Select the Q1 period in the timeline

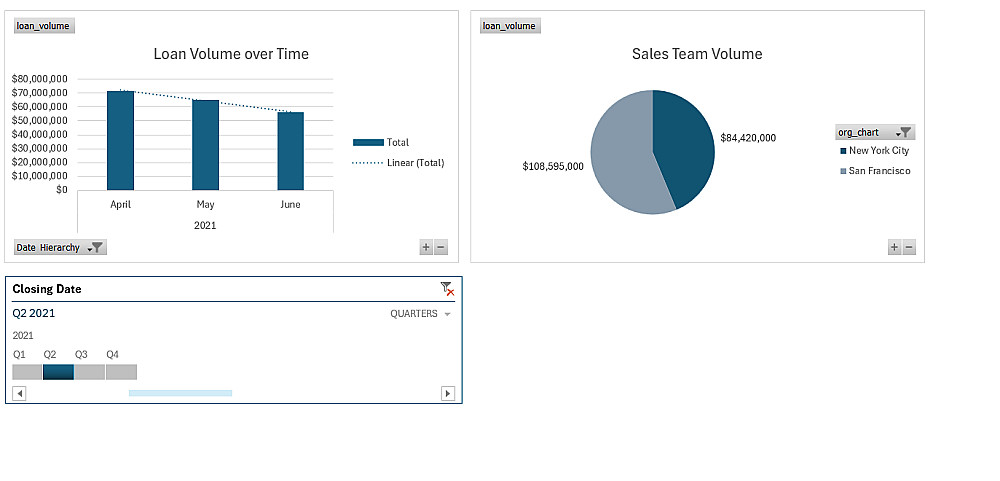27,372
